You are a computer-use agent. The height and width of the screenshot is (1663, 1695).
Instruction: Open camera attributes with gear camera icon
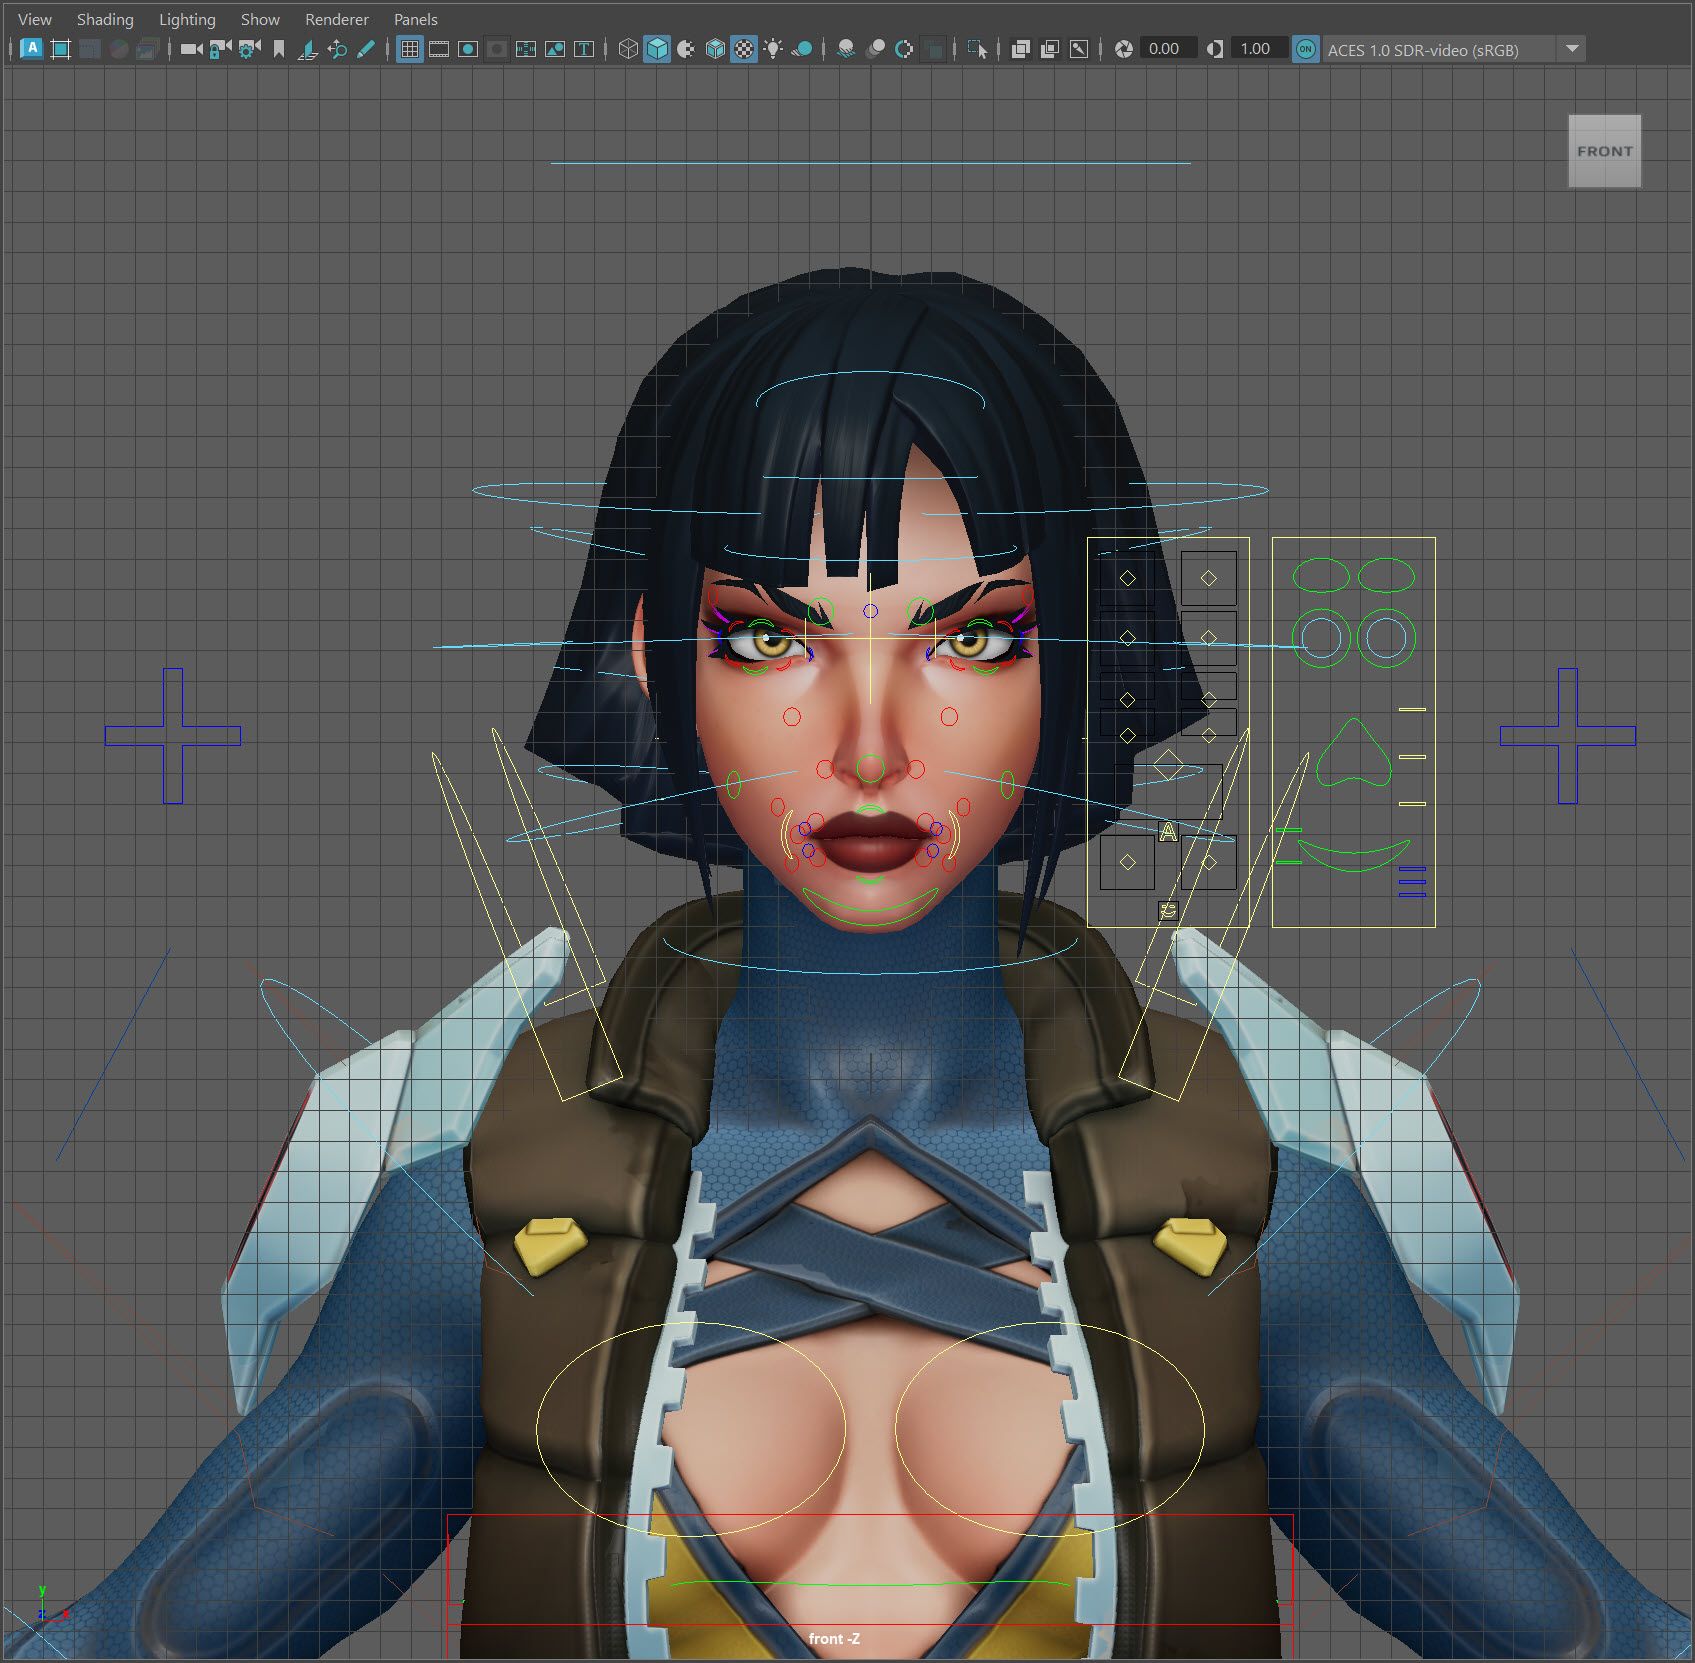(249, 49)
